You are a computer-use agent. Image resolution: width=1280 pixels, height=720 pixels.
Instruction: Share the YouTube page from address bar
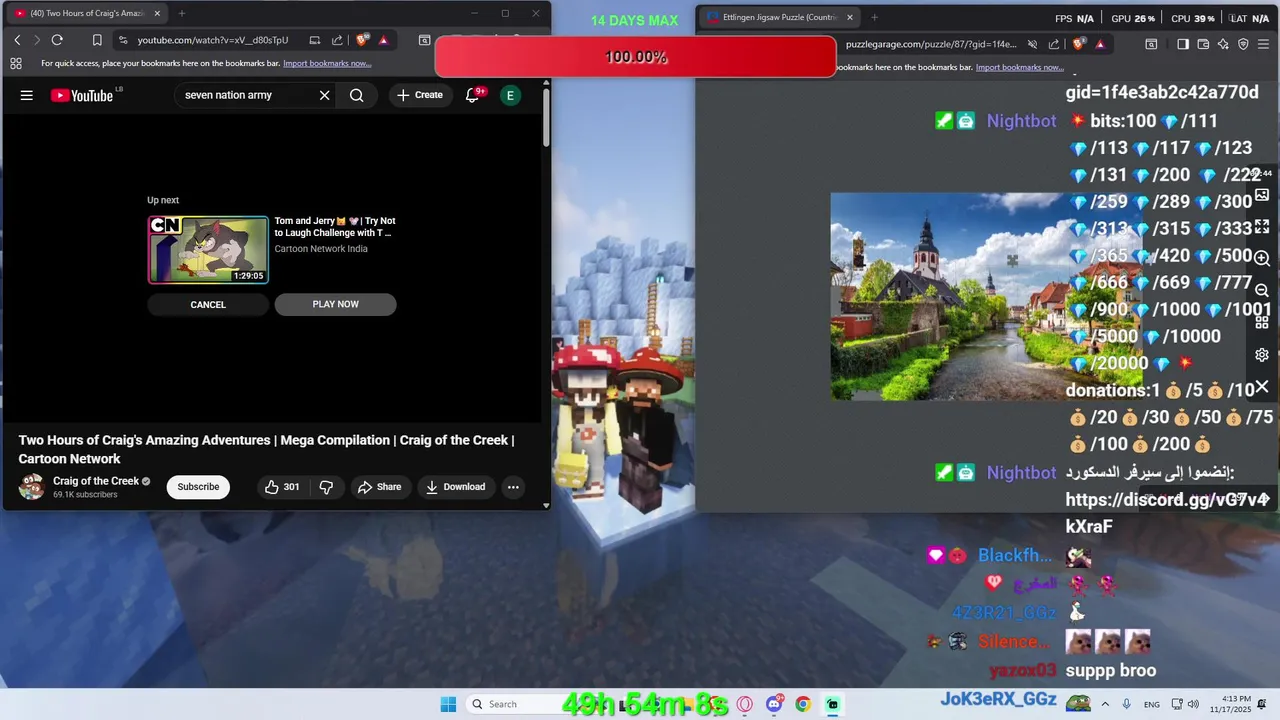point(339,40)
